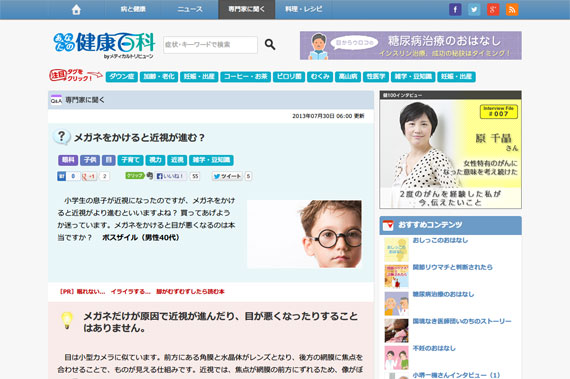Select the ダウン症 tag
570x379 pixels.
click(122, 77)
